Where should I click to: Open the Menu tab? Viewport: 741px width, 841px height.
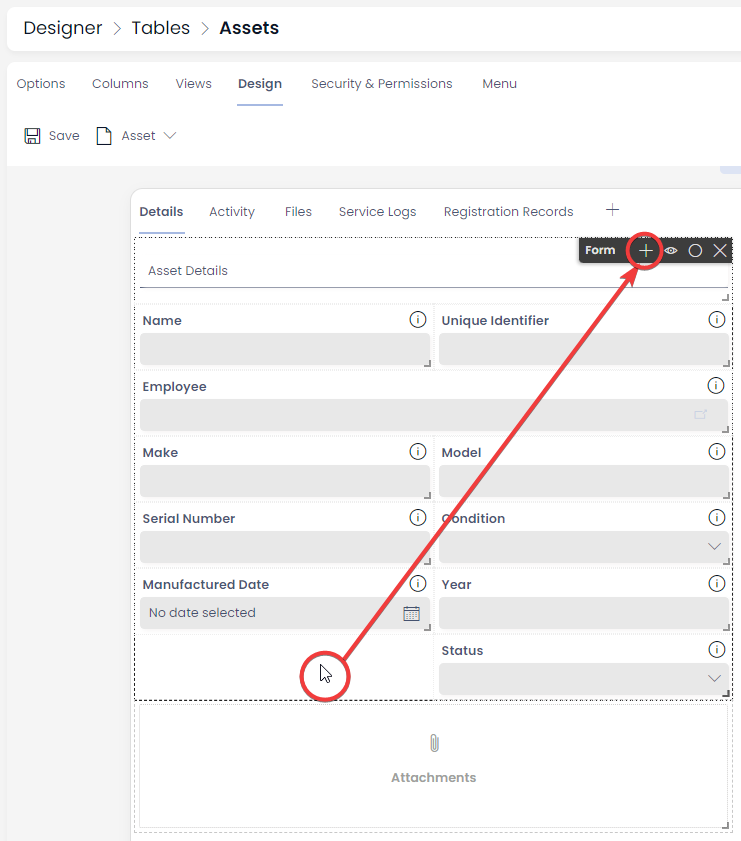click(499, 84)
